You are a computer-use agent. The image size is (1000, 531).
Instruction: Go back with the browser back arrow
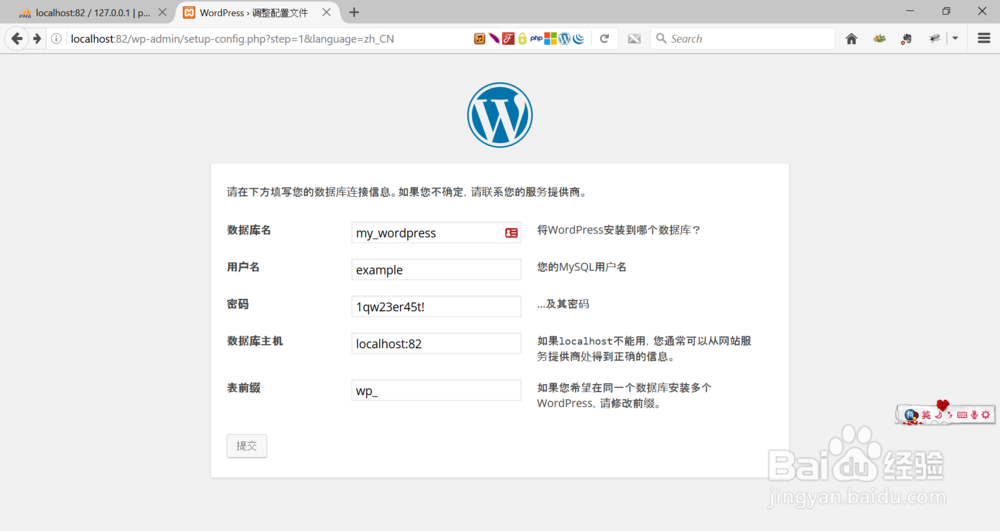pyautogui.click(x=17, y=39)
